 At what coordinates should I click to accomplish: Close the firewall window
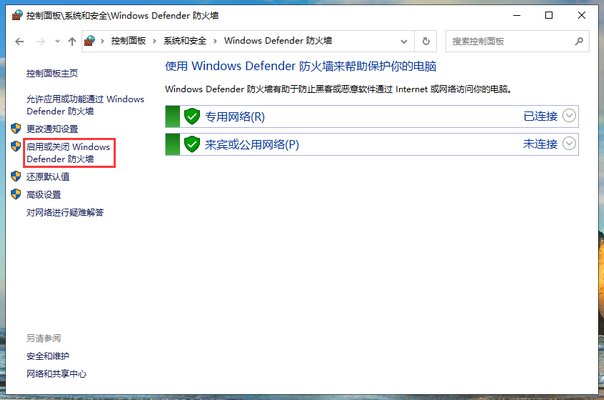click(x=581, y=15)
